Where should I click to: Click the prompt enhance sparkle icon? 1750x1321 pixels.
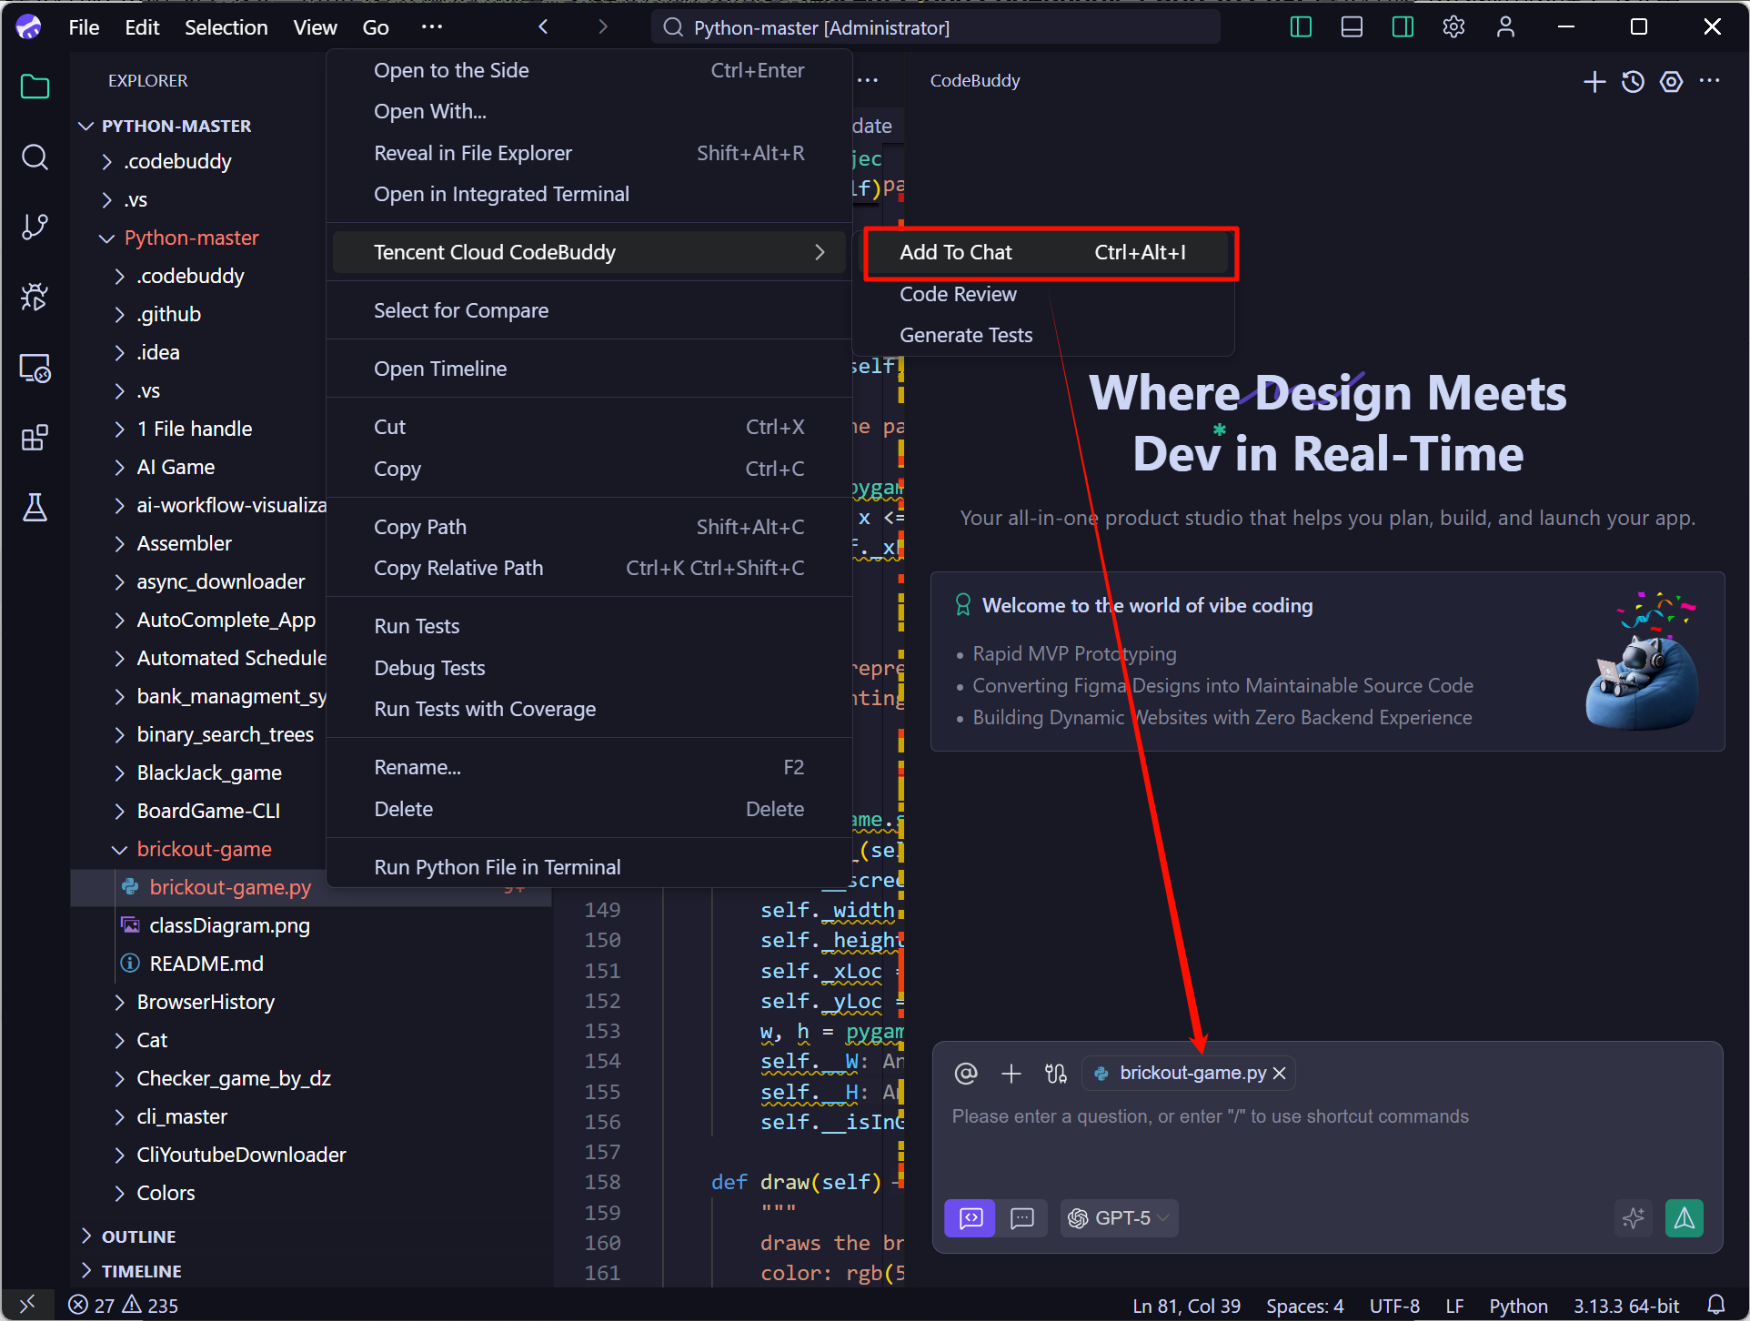click(x=1633, y=1218)
